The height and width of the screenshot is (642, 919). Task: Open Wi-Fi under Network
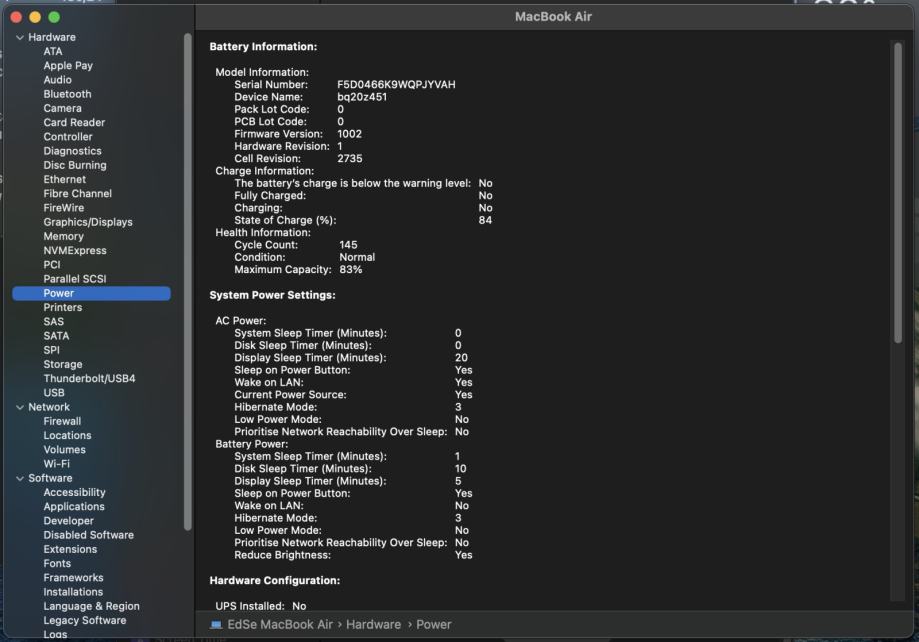pyautogui.click(x=56, y=464)
